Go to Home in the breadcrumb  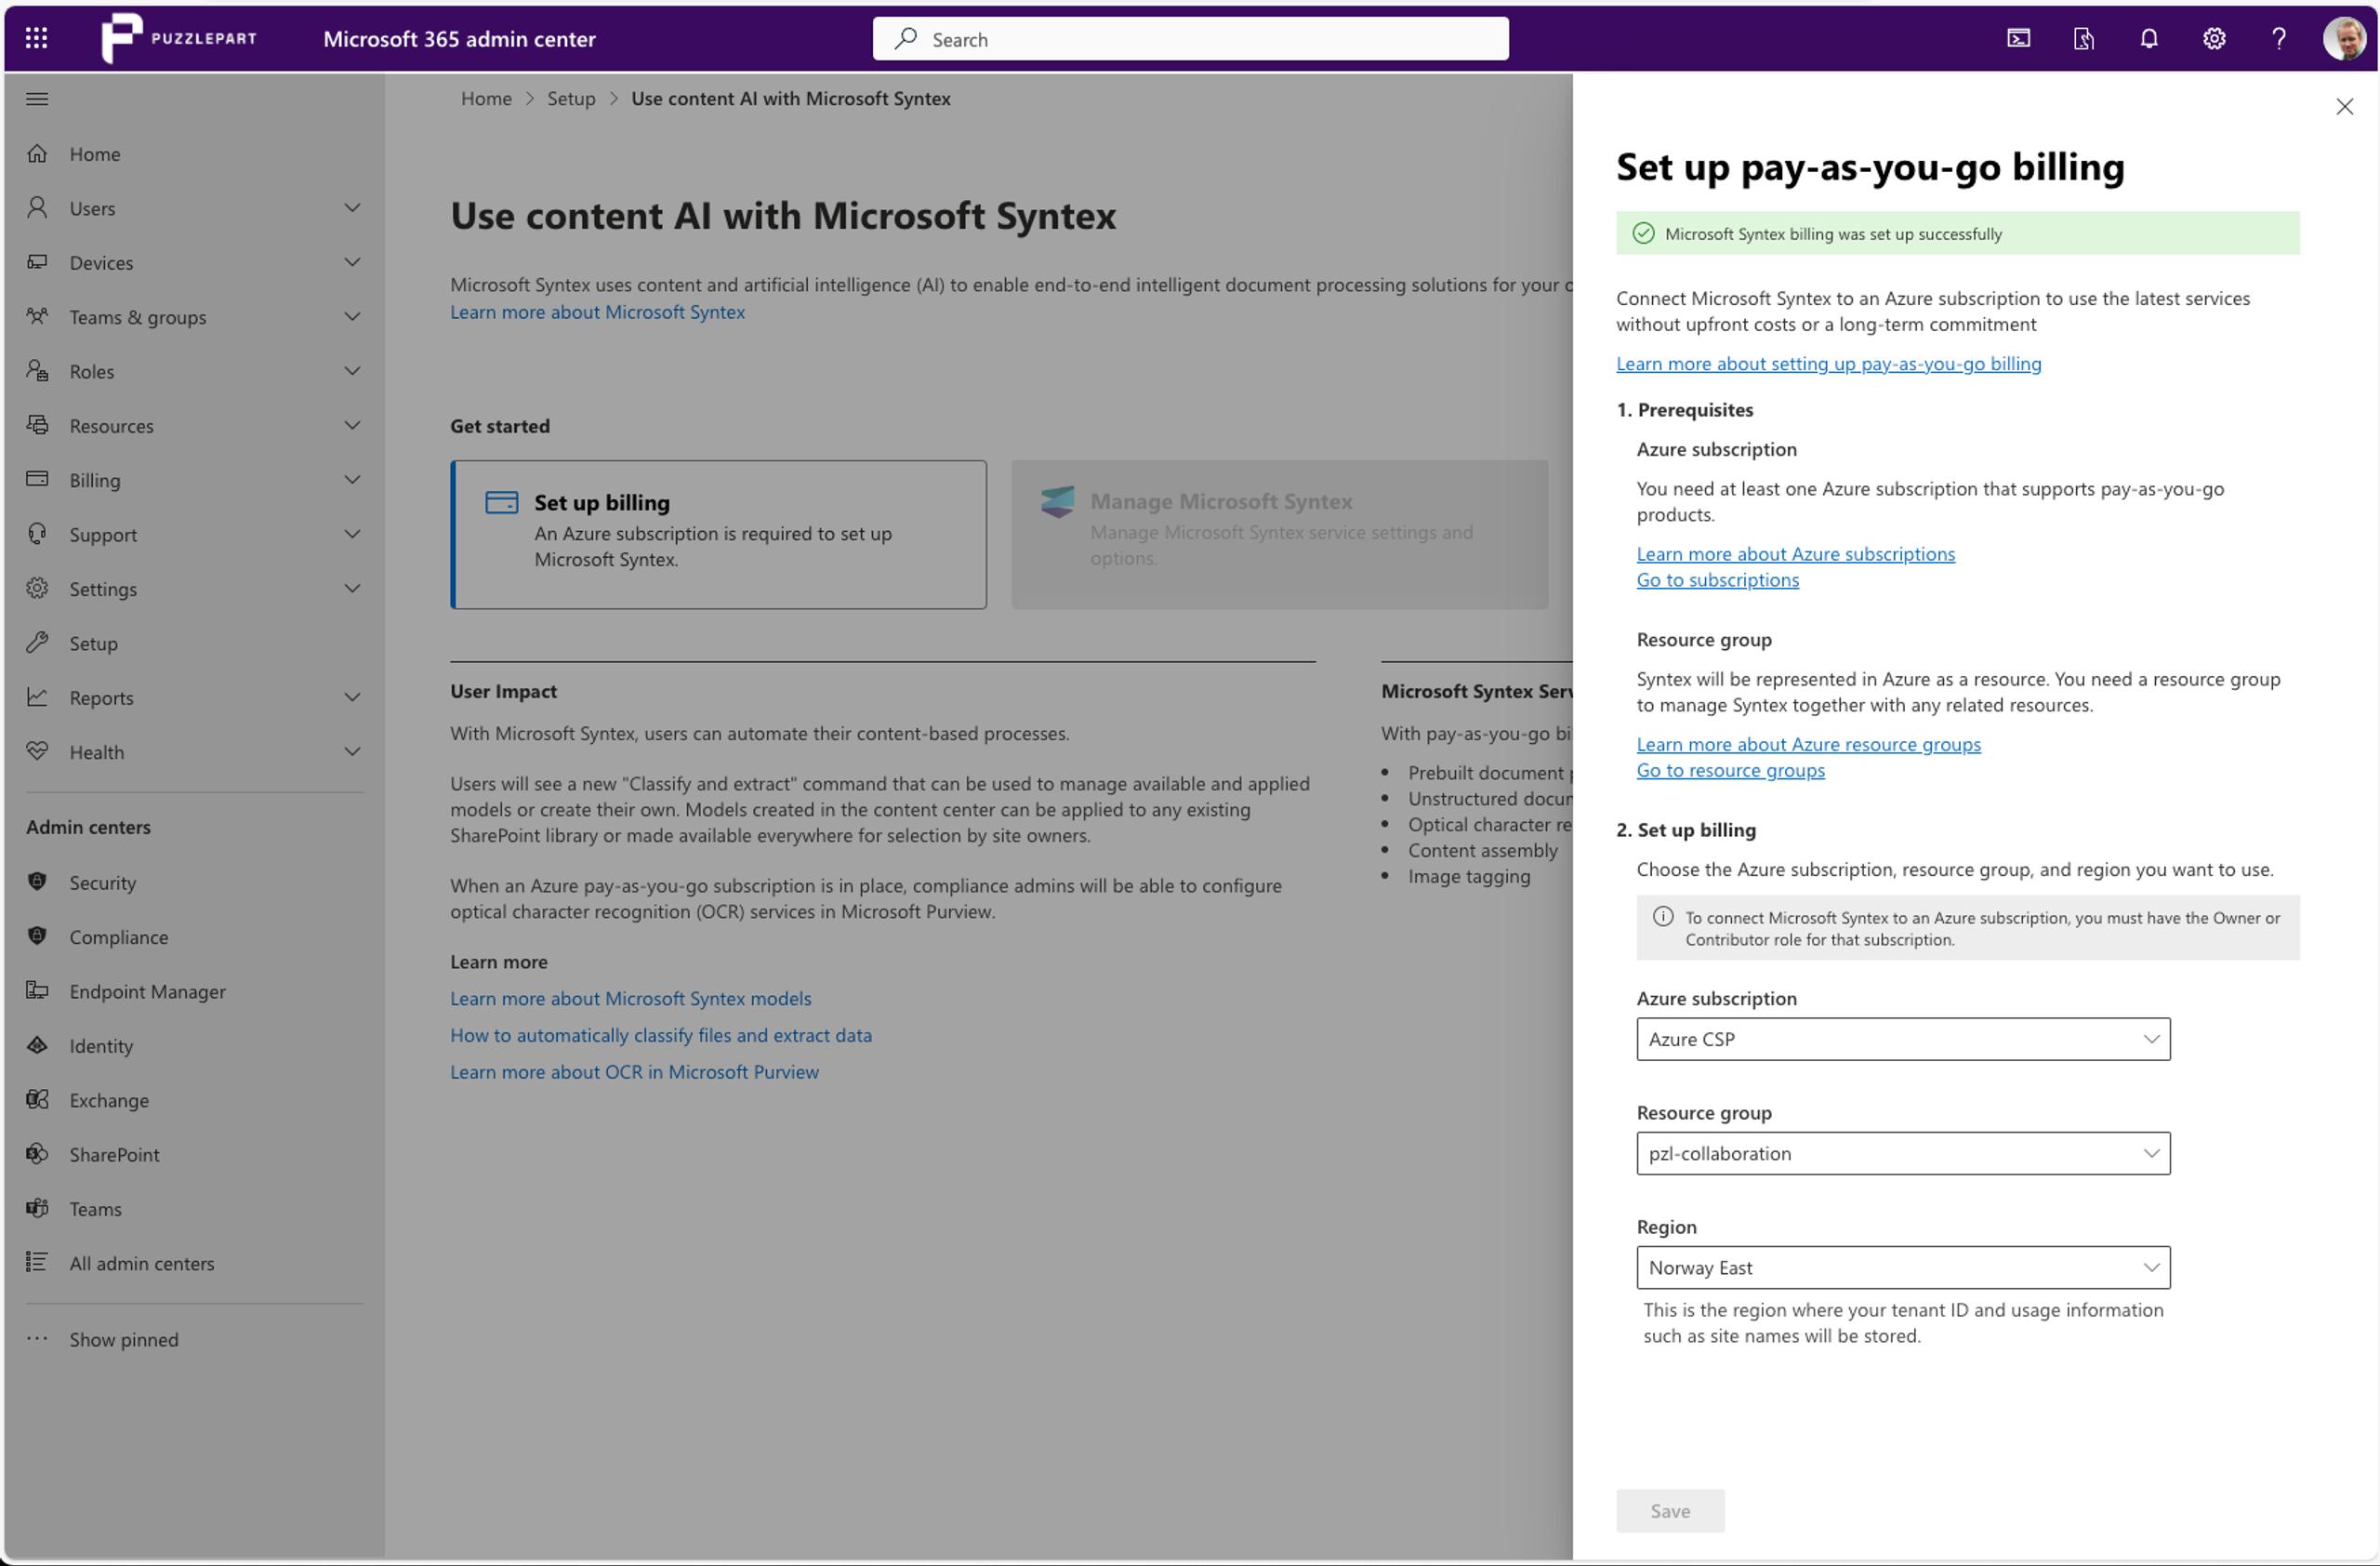[x=486, y=98]
